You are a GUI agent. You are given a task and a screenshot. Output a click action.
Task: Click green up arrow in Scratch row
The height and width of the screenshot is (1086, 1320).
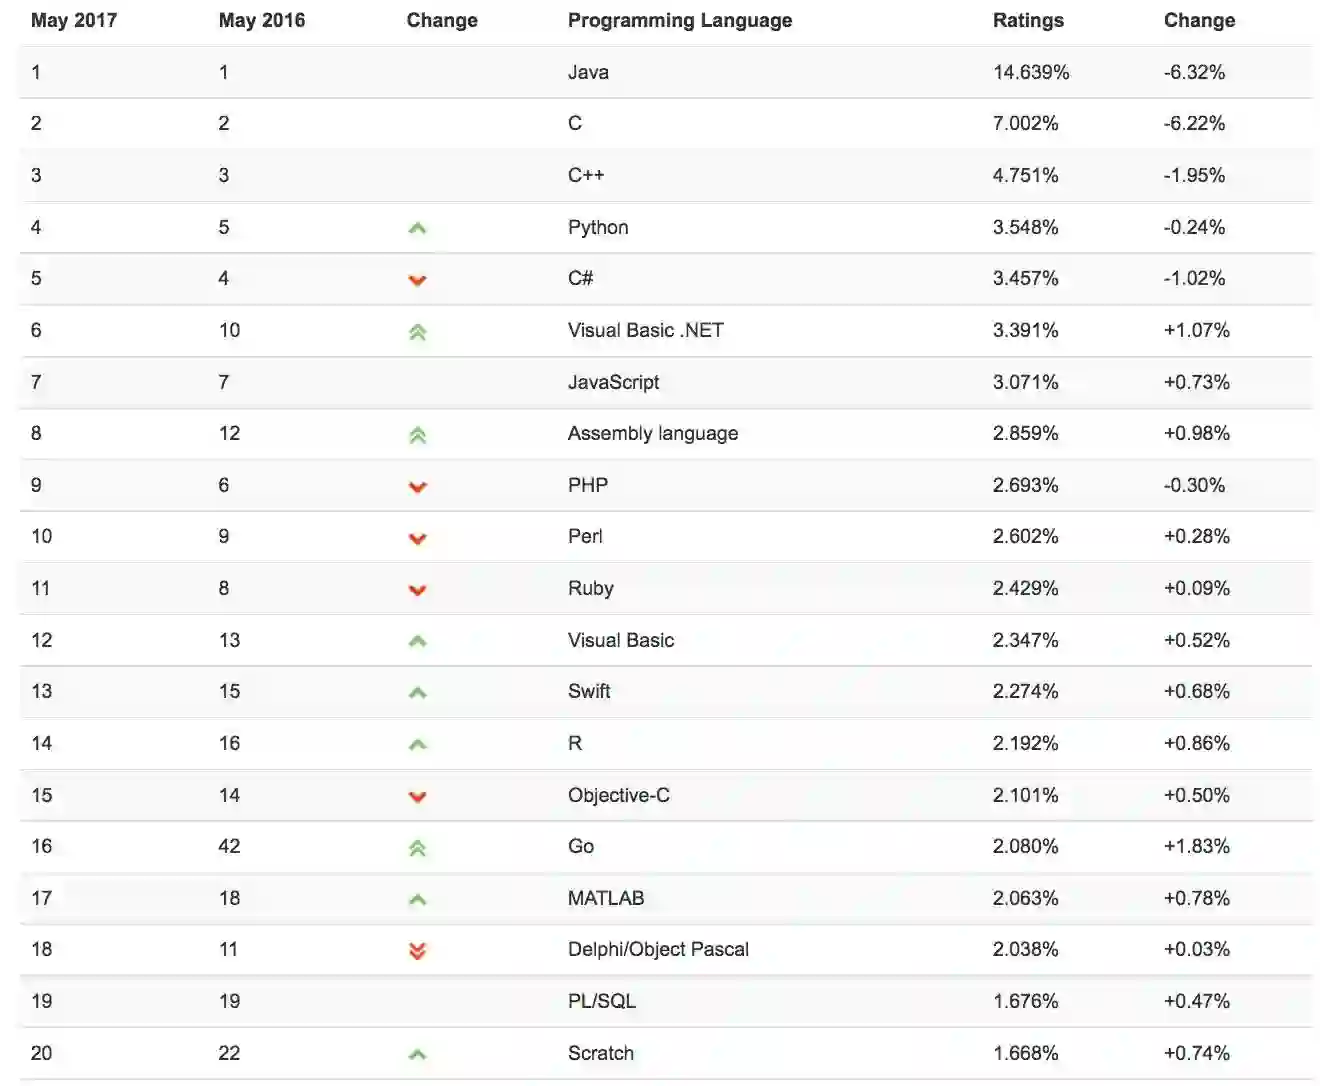click(x=418, y=1054)
